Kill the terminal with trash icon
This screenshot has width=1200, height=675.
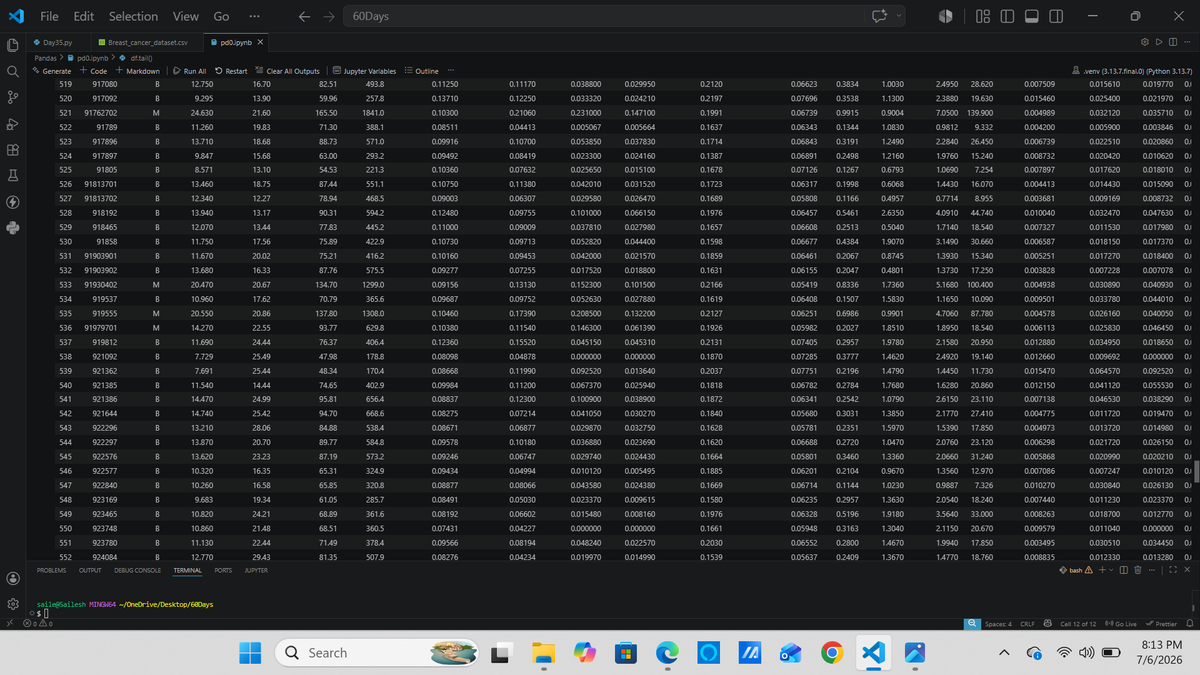pos(1138,570)
